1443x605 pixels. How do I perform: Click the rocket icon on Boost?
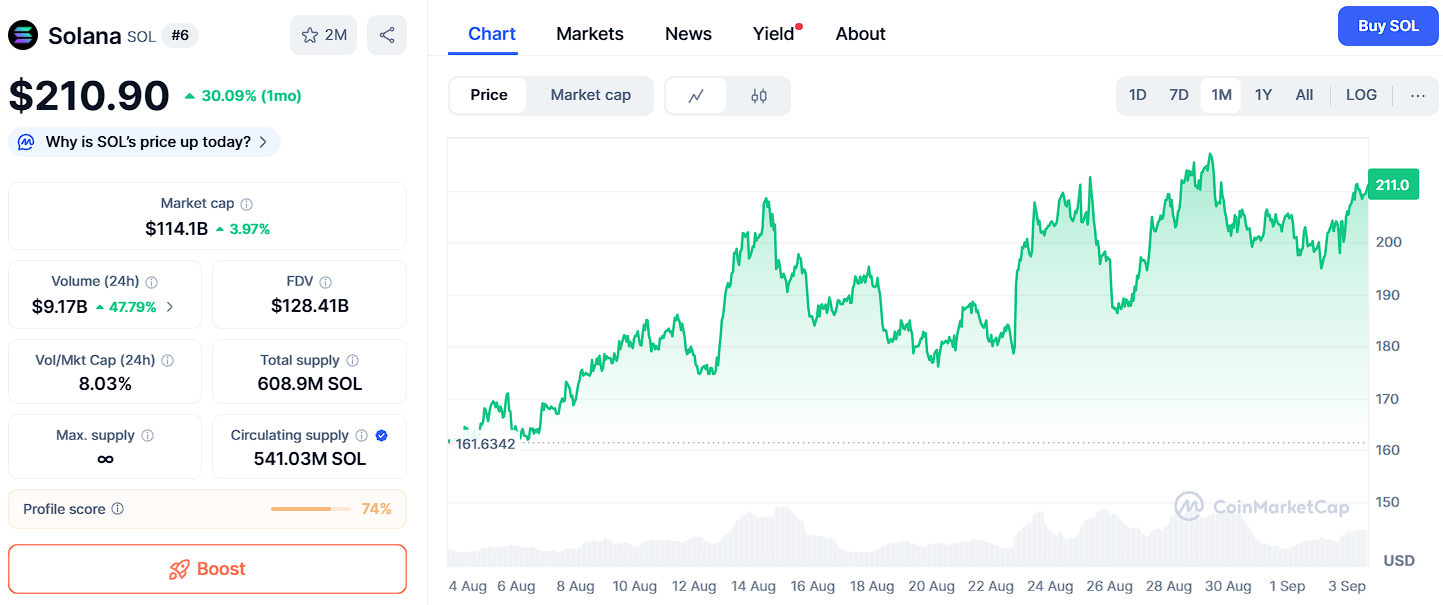179,569
